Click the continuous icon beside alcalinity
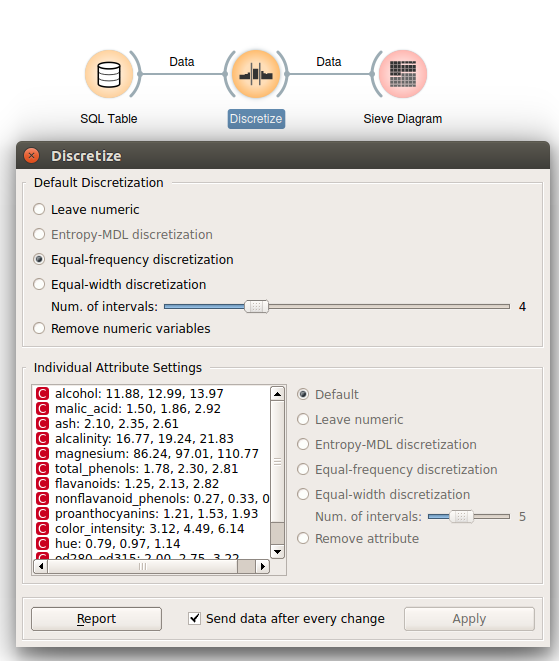This screenshot has width=559, height=661. (43, 439)
